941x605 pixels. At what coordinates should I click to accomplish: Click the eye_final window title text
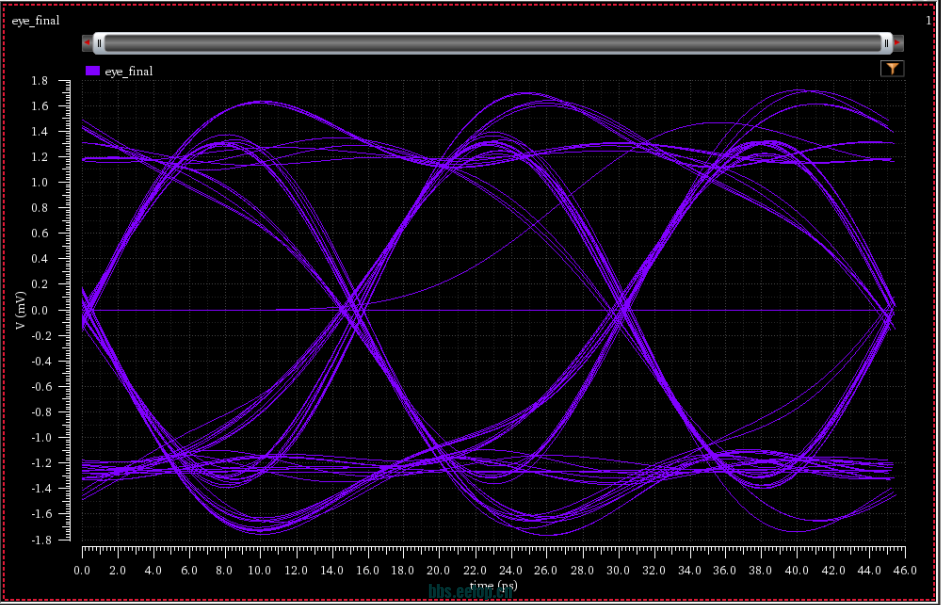(35, 21)
